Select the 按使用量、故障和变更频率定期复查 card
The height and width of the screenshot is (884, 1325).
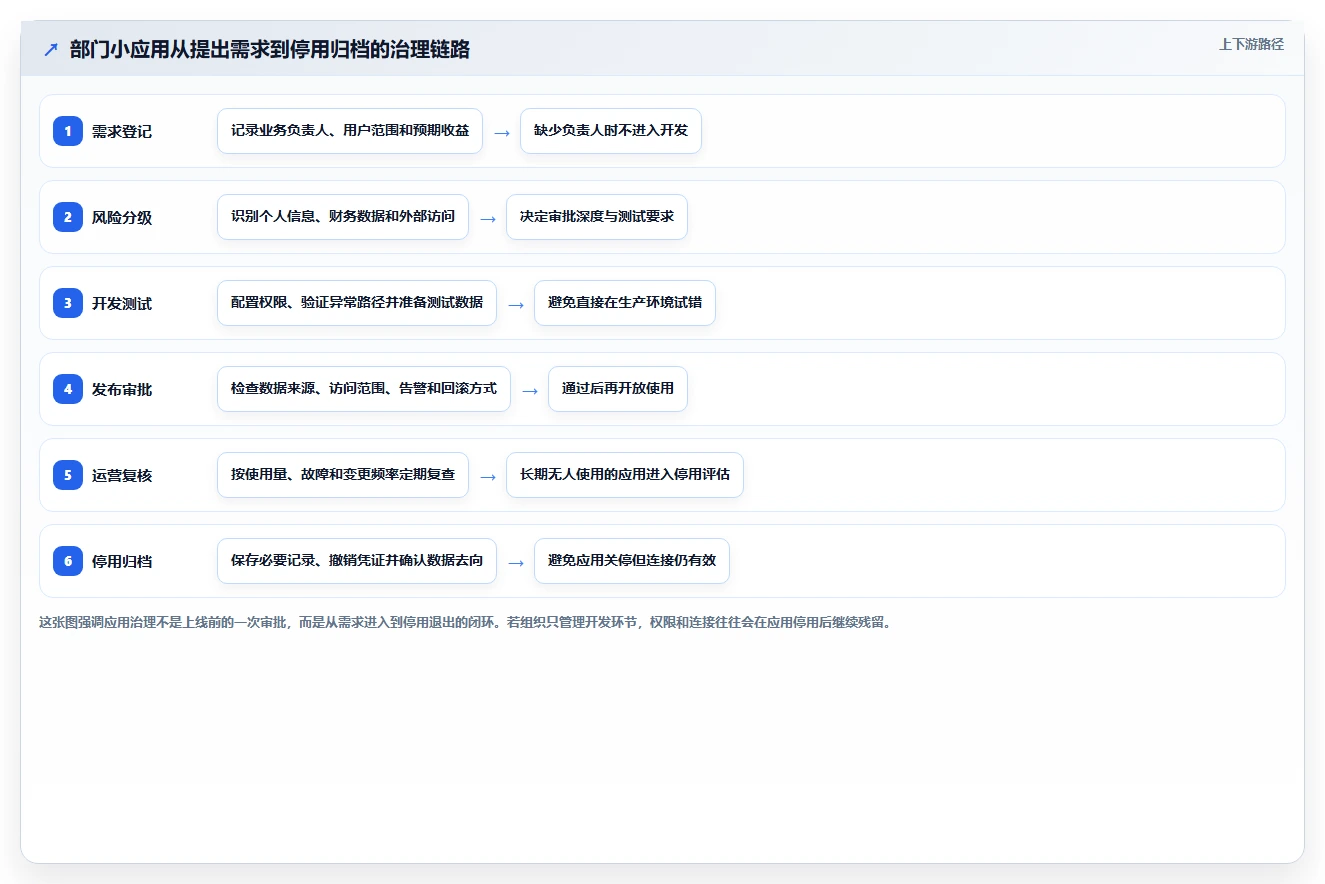343,475
